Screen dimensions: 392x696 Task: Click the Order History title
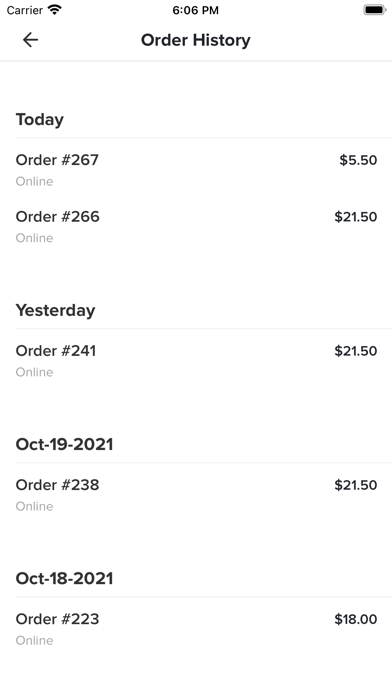point(196,40)
